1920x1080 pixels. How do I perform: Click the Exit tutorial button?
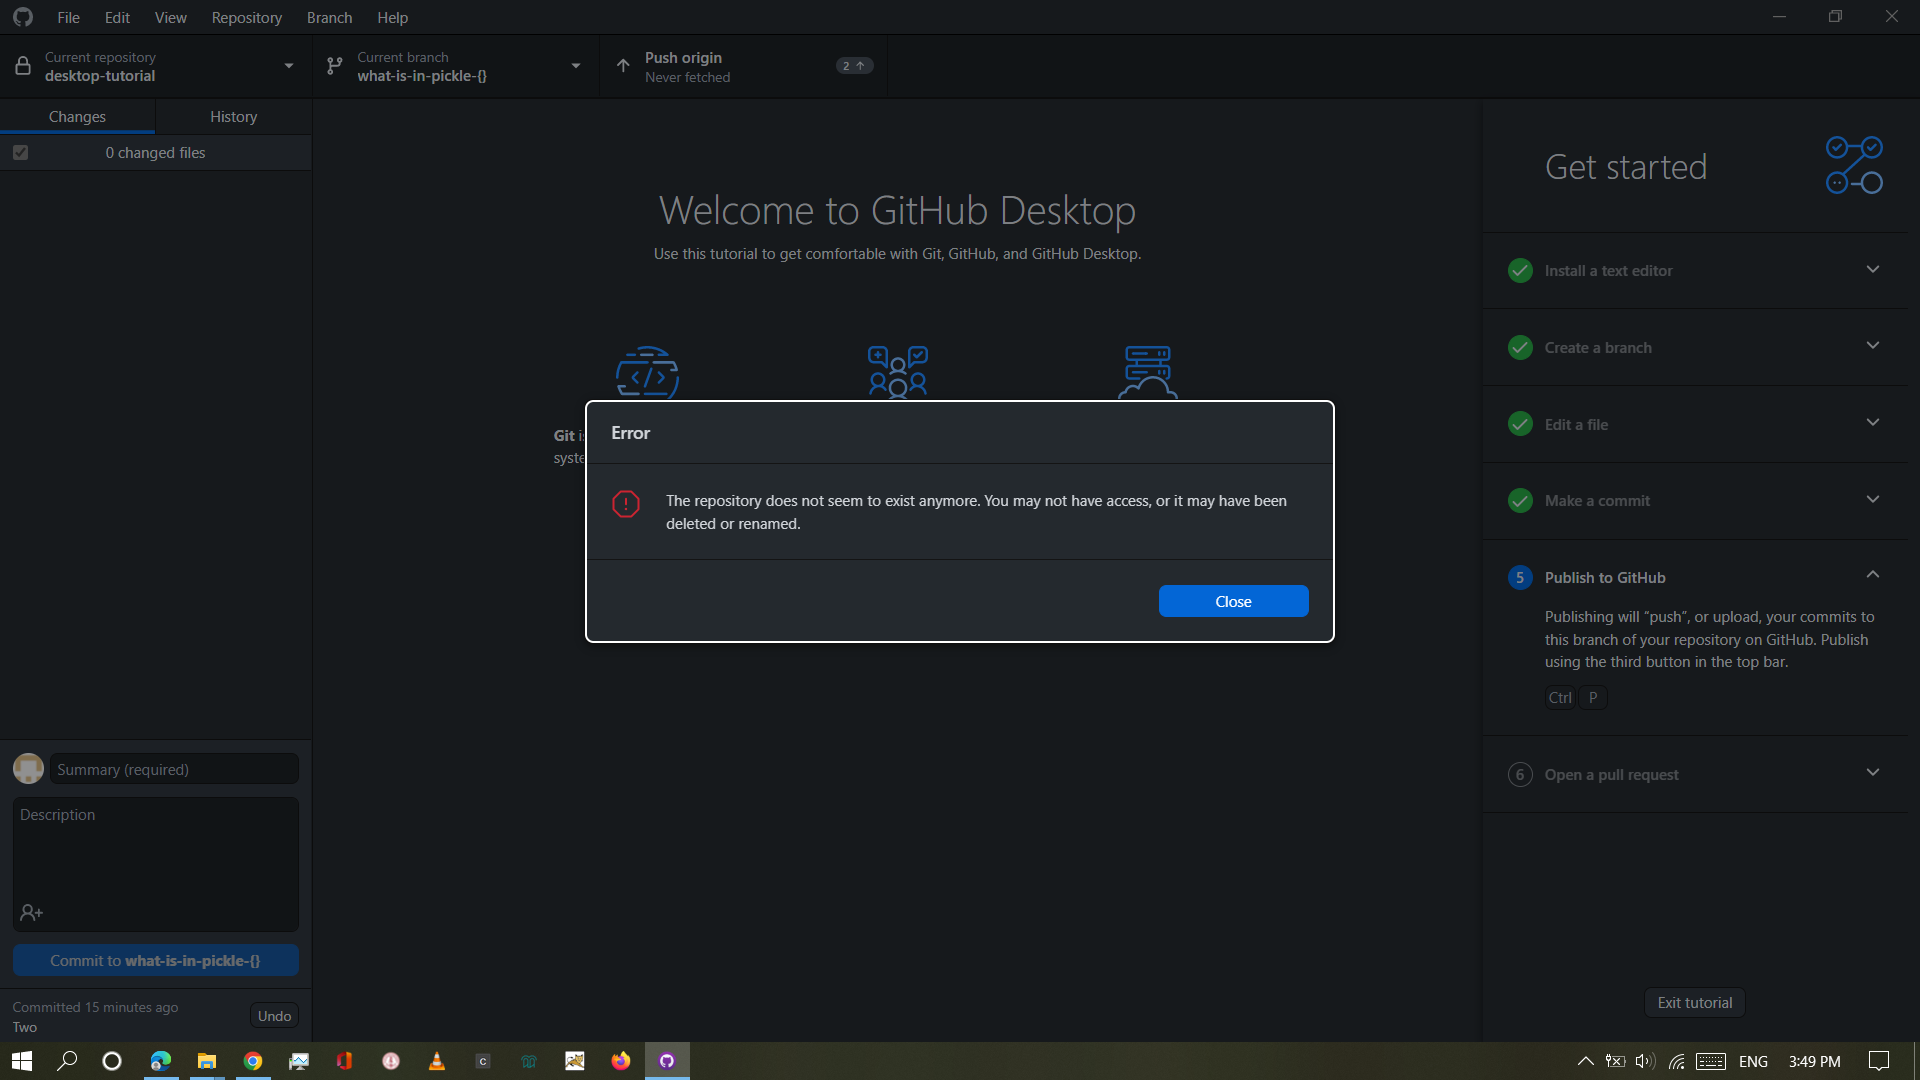(x=1694, y=1003)
